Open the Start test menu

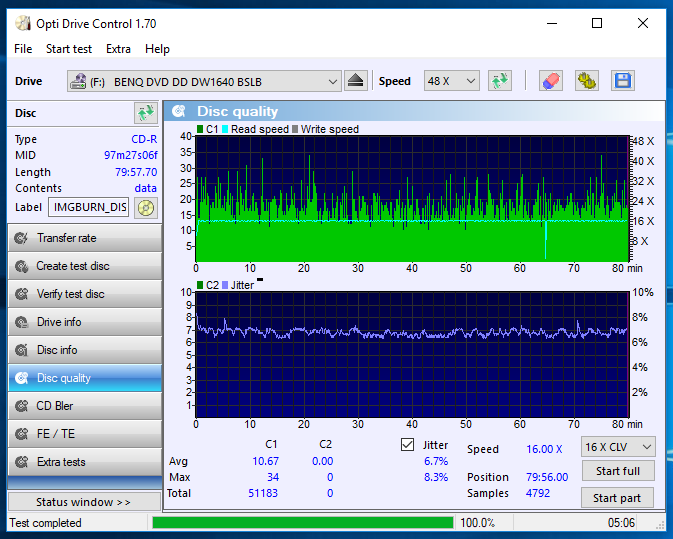69,49
